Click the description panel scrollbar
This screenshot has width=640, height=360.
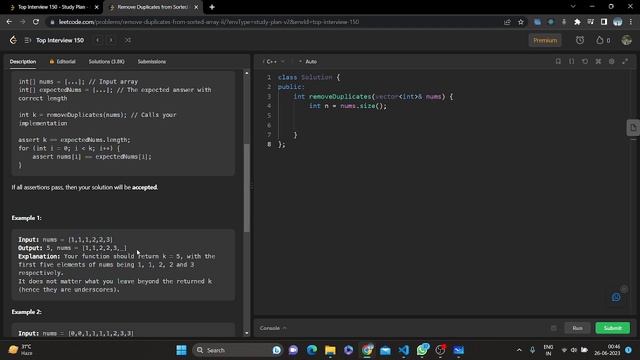[x=247, y=188]
